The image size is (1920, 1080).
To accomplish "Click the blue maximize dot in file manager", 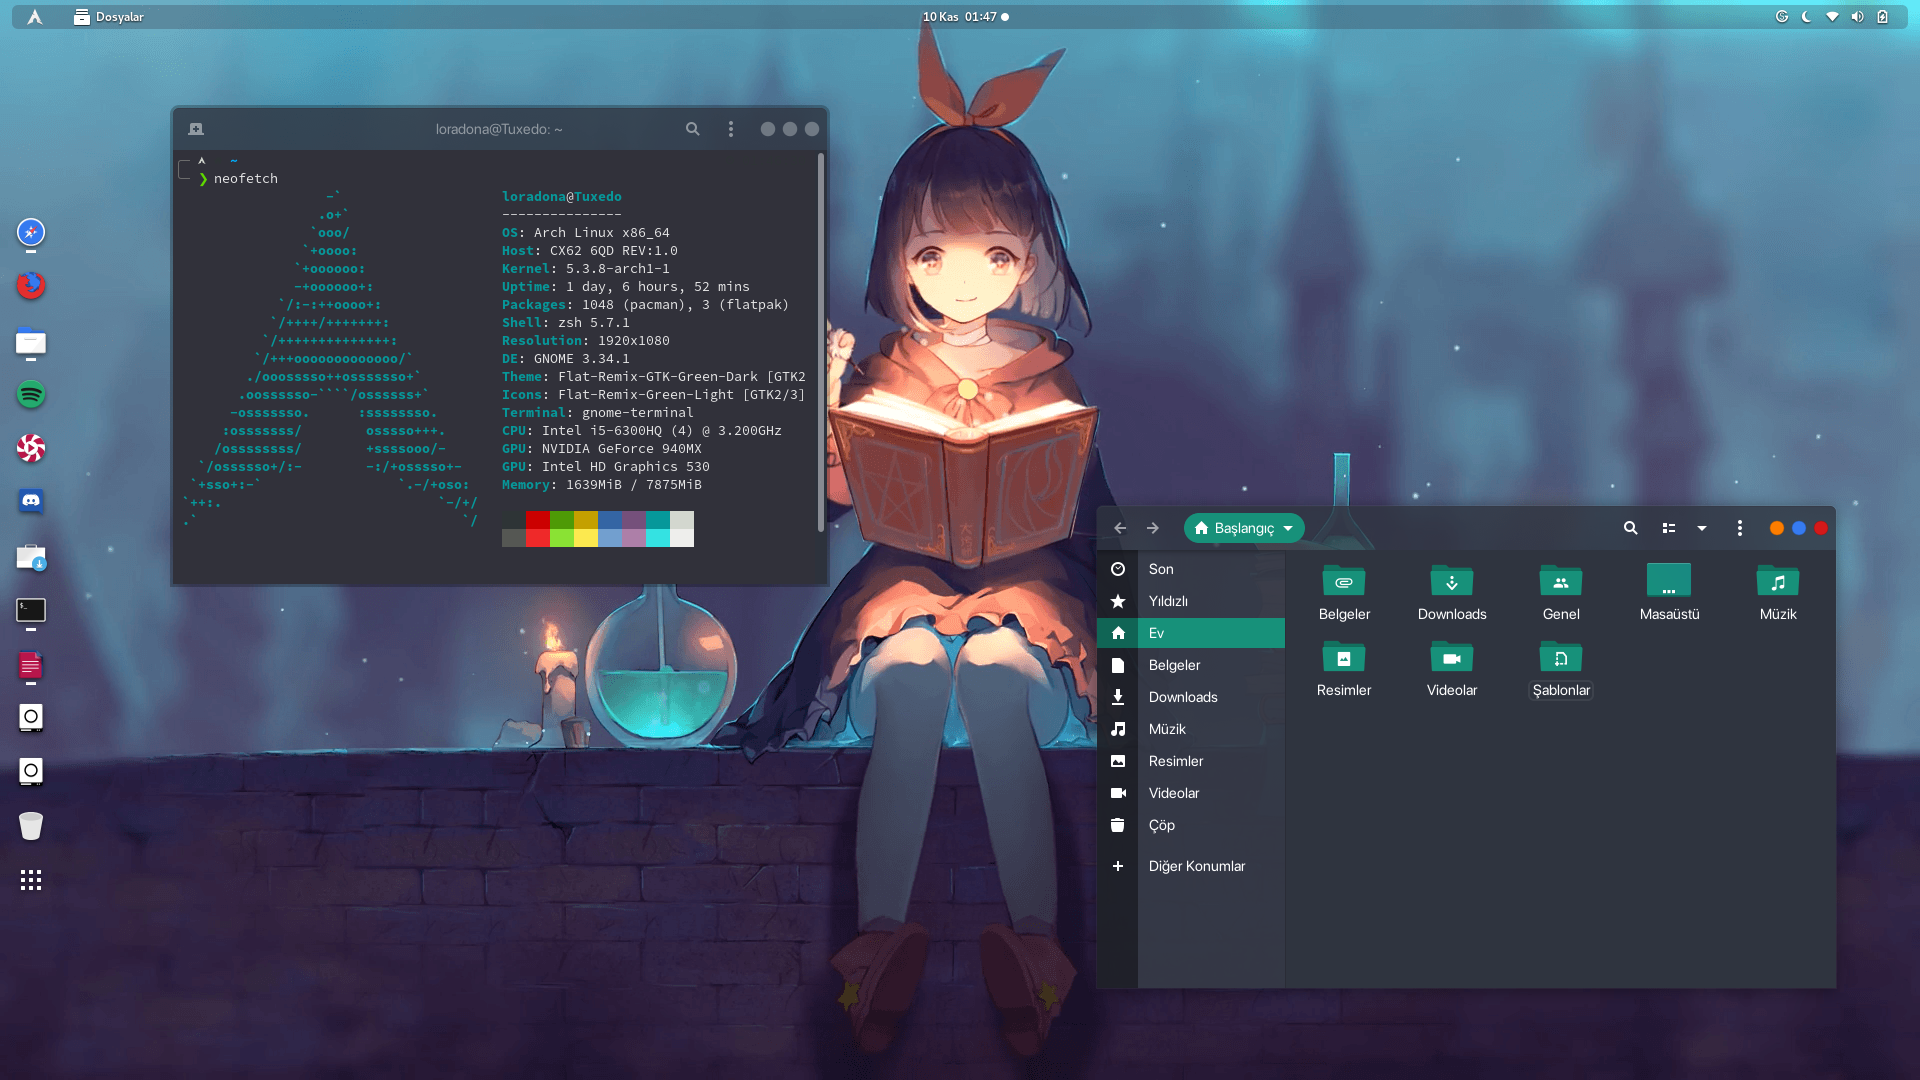I will pyautogui.click(x=1799, y=528).
